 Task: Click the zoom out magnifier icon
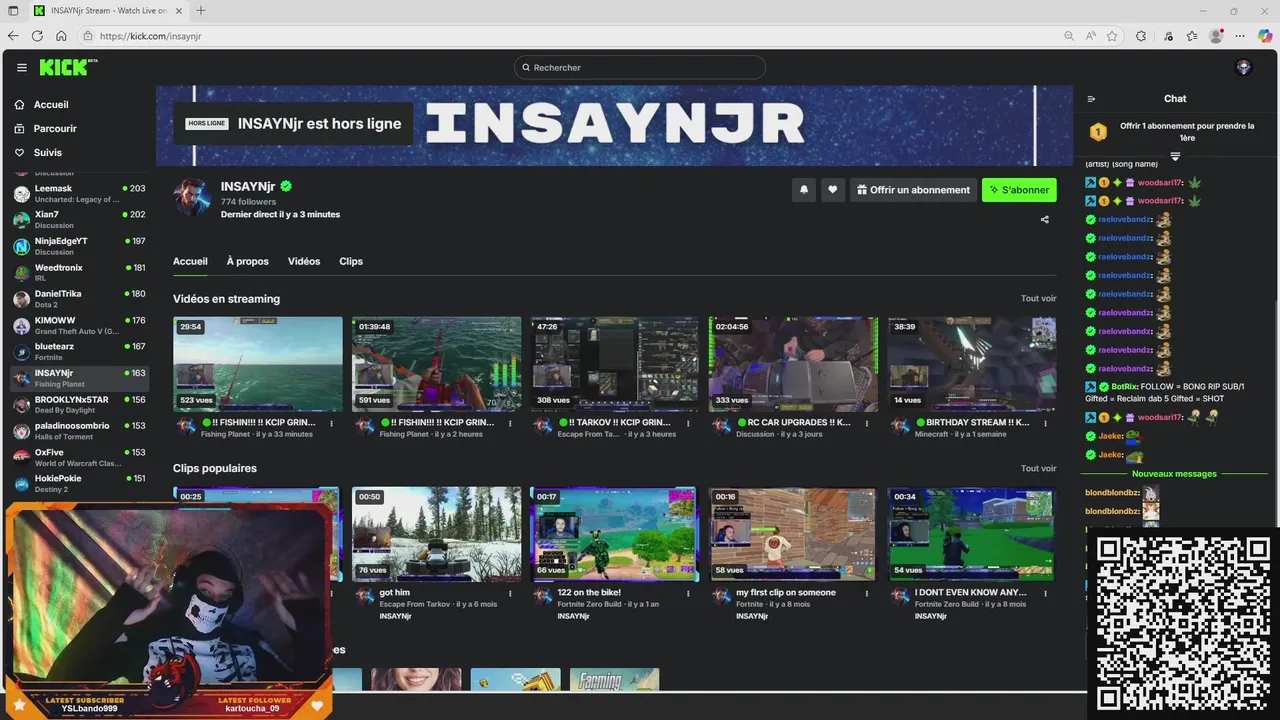[1069, 36]
